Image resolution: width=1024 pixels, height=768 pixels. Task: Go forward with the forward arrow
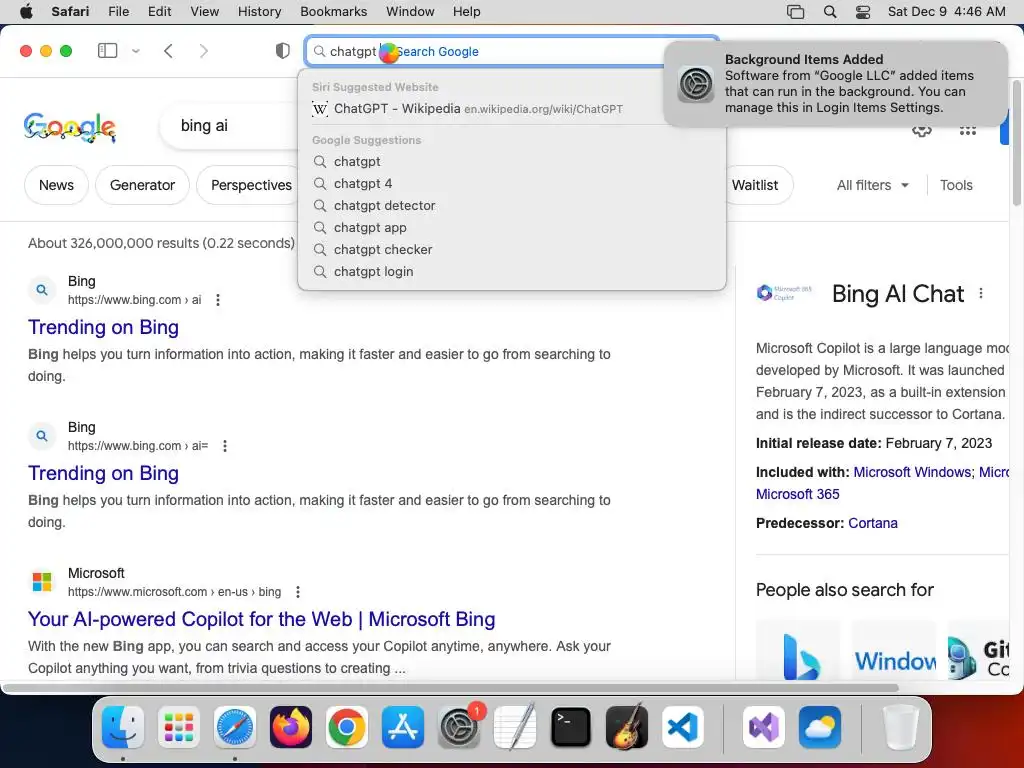click(204, 51)
